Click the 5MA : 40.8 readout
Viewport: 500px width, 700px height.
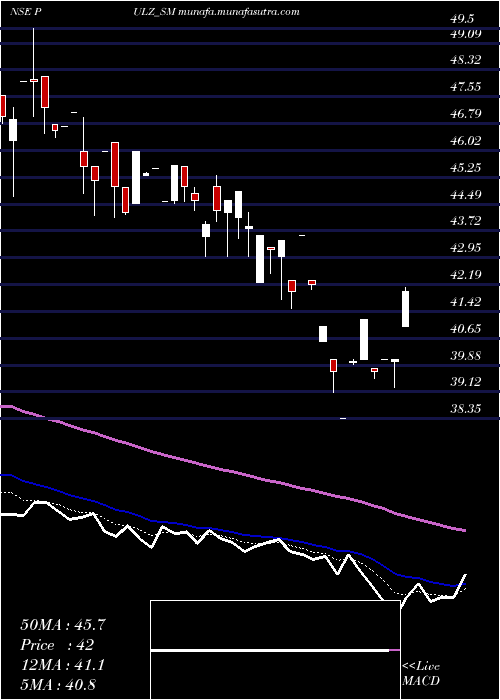coord(58,684)
